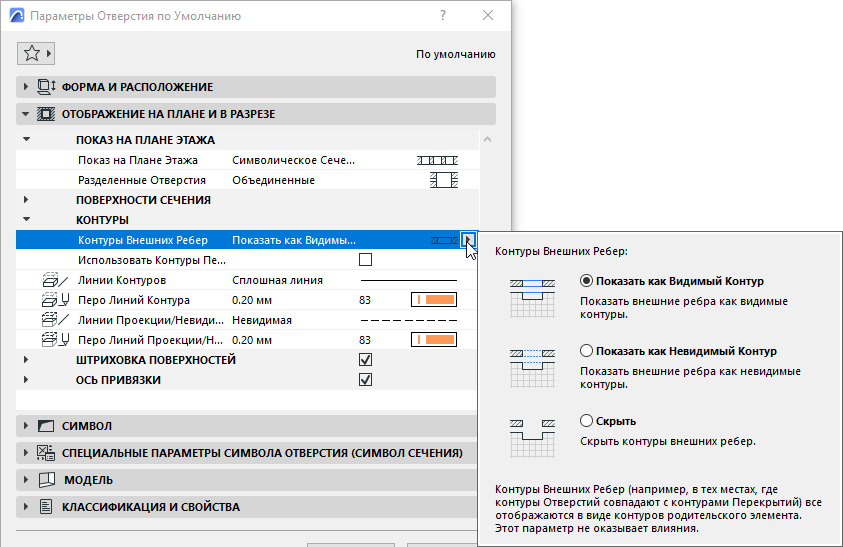The width and height of the screenshot is (843, 547).
Task: Select the Разделенные Отверстия row
Action: click(x=247, y=180)
